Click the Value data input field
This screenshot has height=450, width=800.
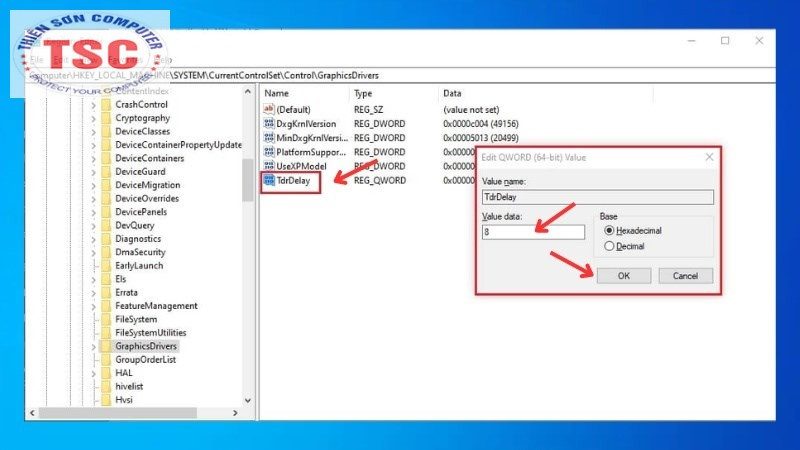(x=533, y=232)
